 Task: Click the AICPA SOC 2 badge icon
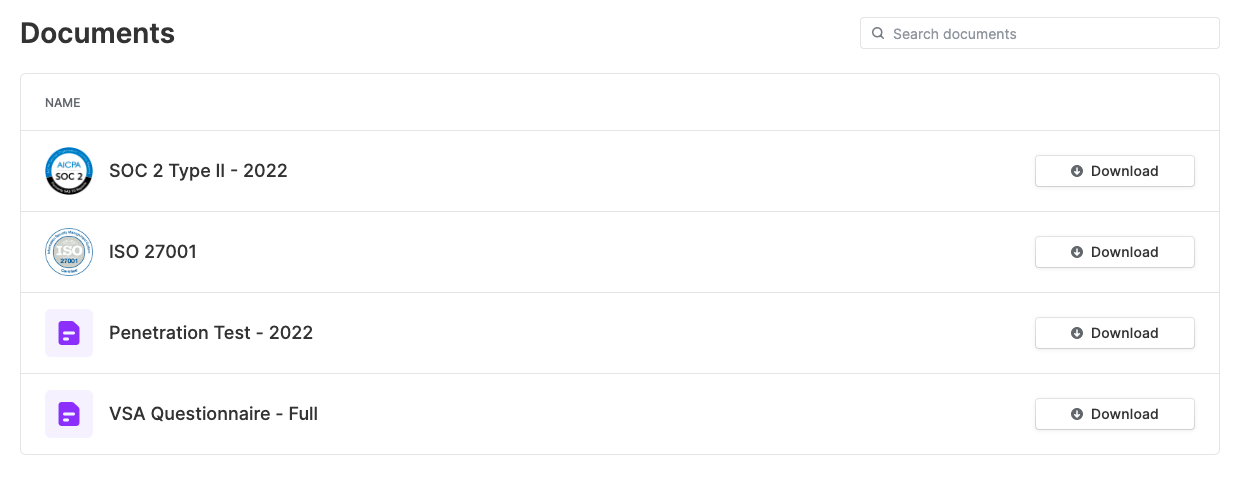coord(69,171)
